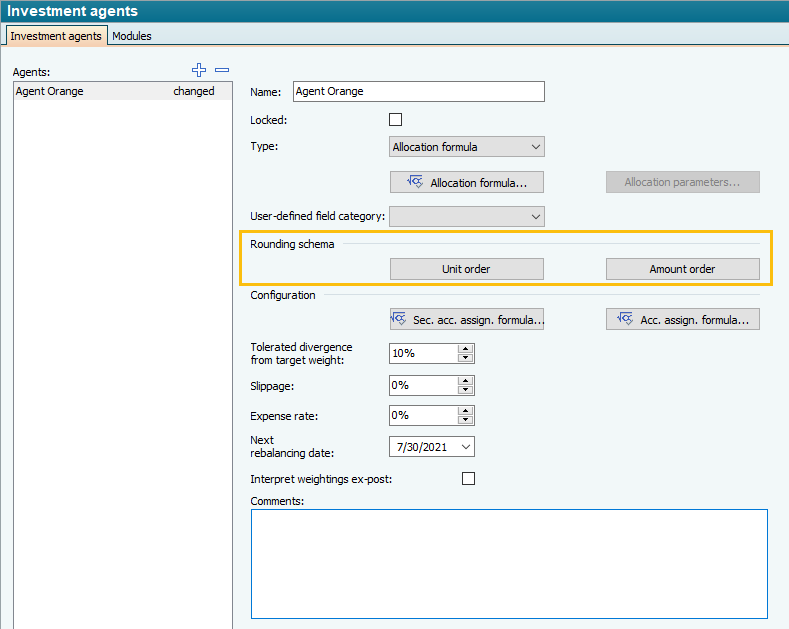Click the plus icon to add agent
The width and height of the screenshot is (789, 629).
tap(199, 70)
